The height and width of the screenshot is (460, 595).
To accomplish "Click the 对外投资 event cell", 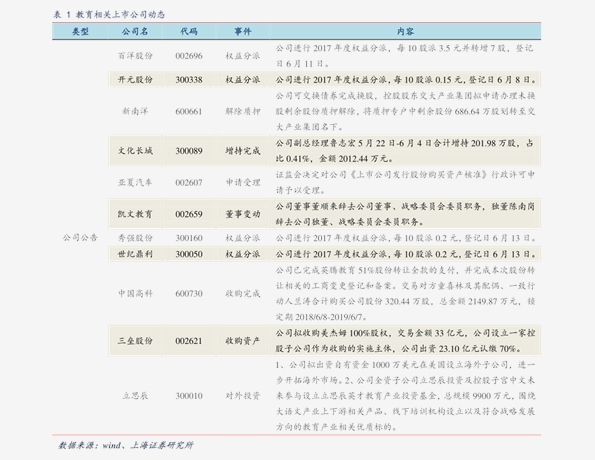I will tap(243, 396).
